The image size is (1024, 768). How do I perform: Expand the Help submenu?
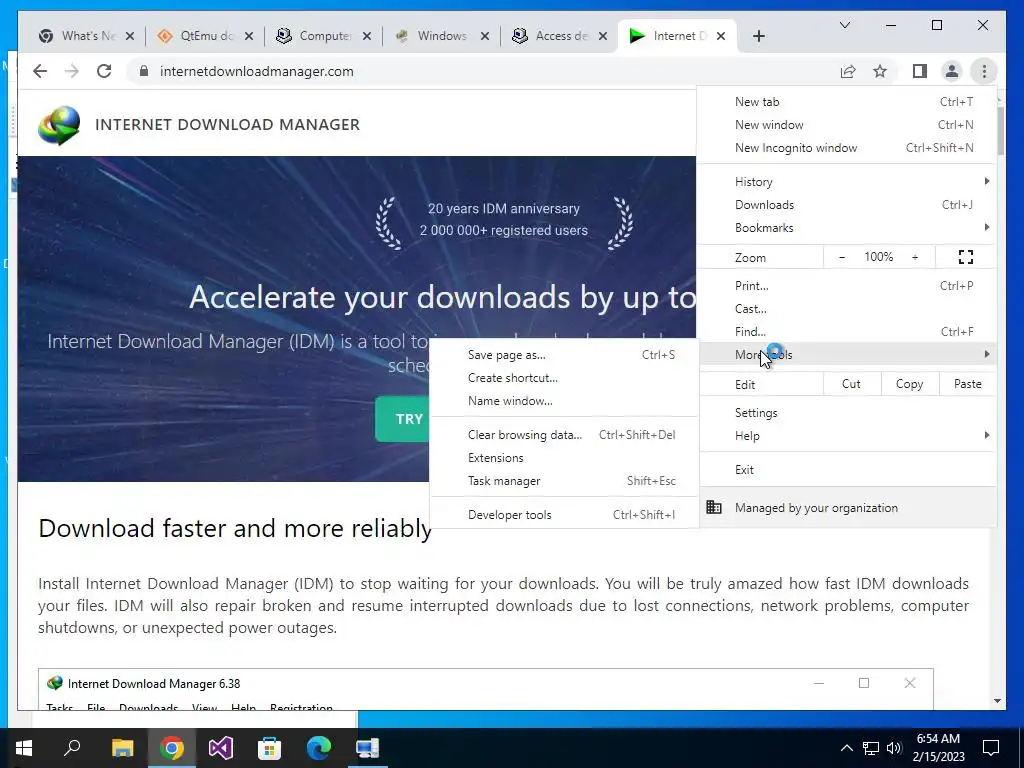(847, 436)
